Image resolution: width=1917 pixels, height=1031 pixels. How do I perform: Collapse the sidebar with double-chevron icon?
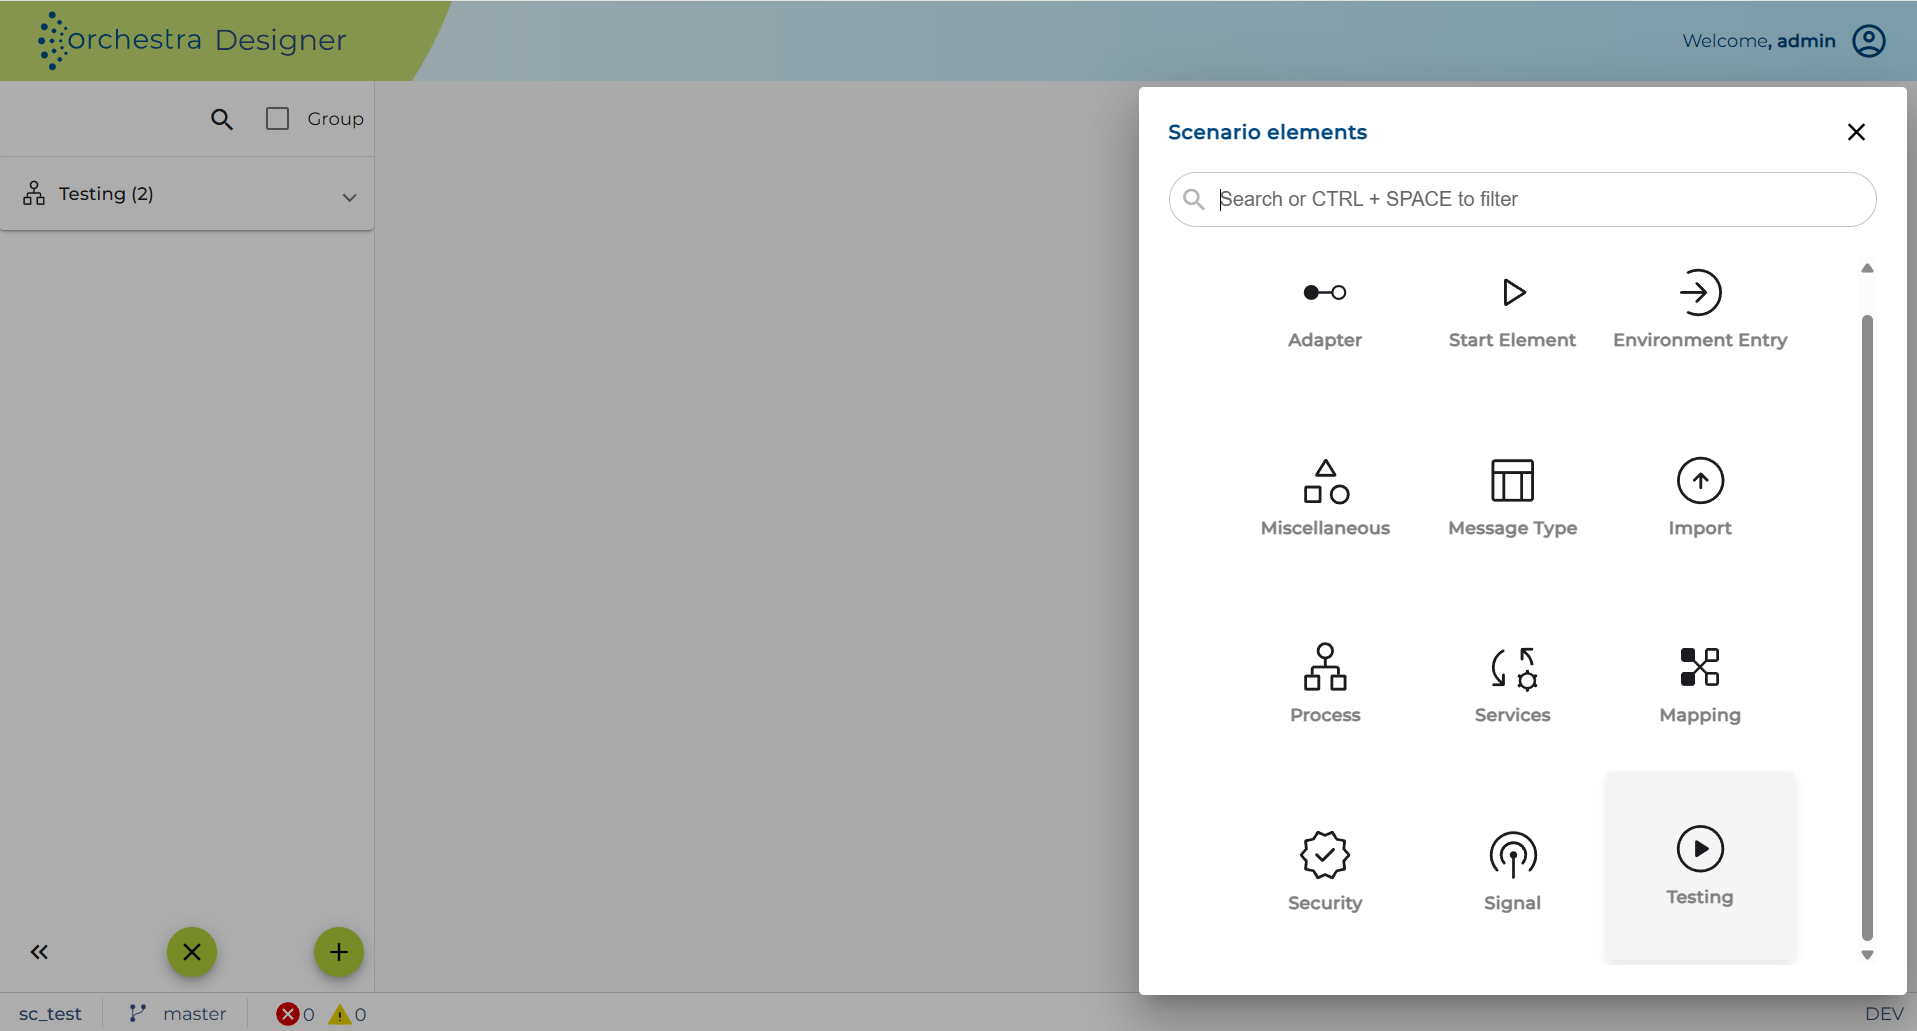(39, 952)
